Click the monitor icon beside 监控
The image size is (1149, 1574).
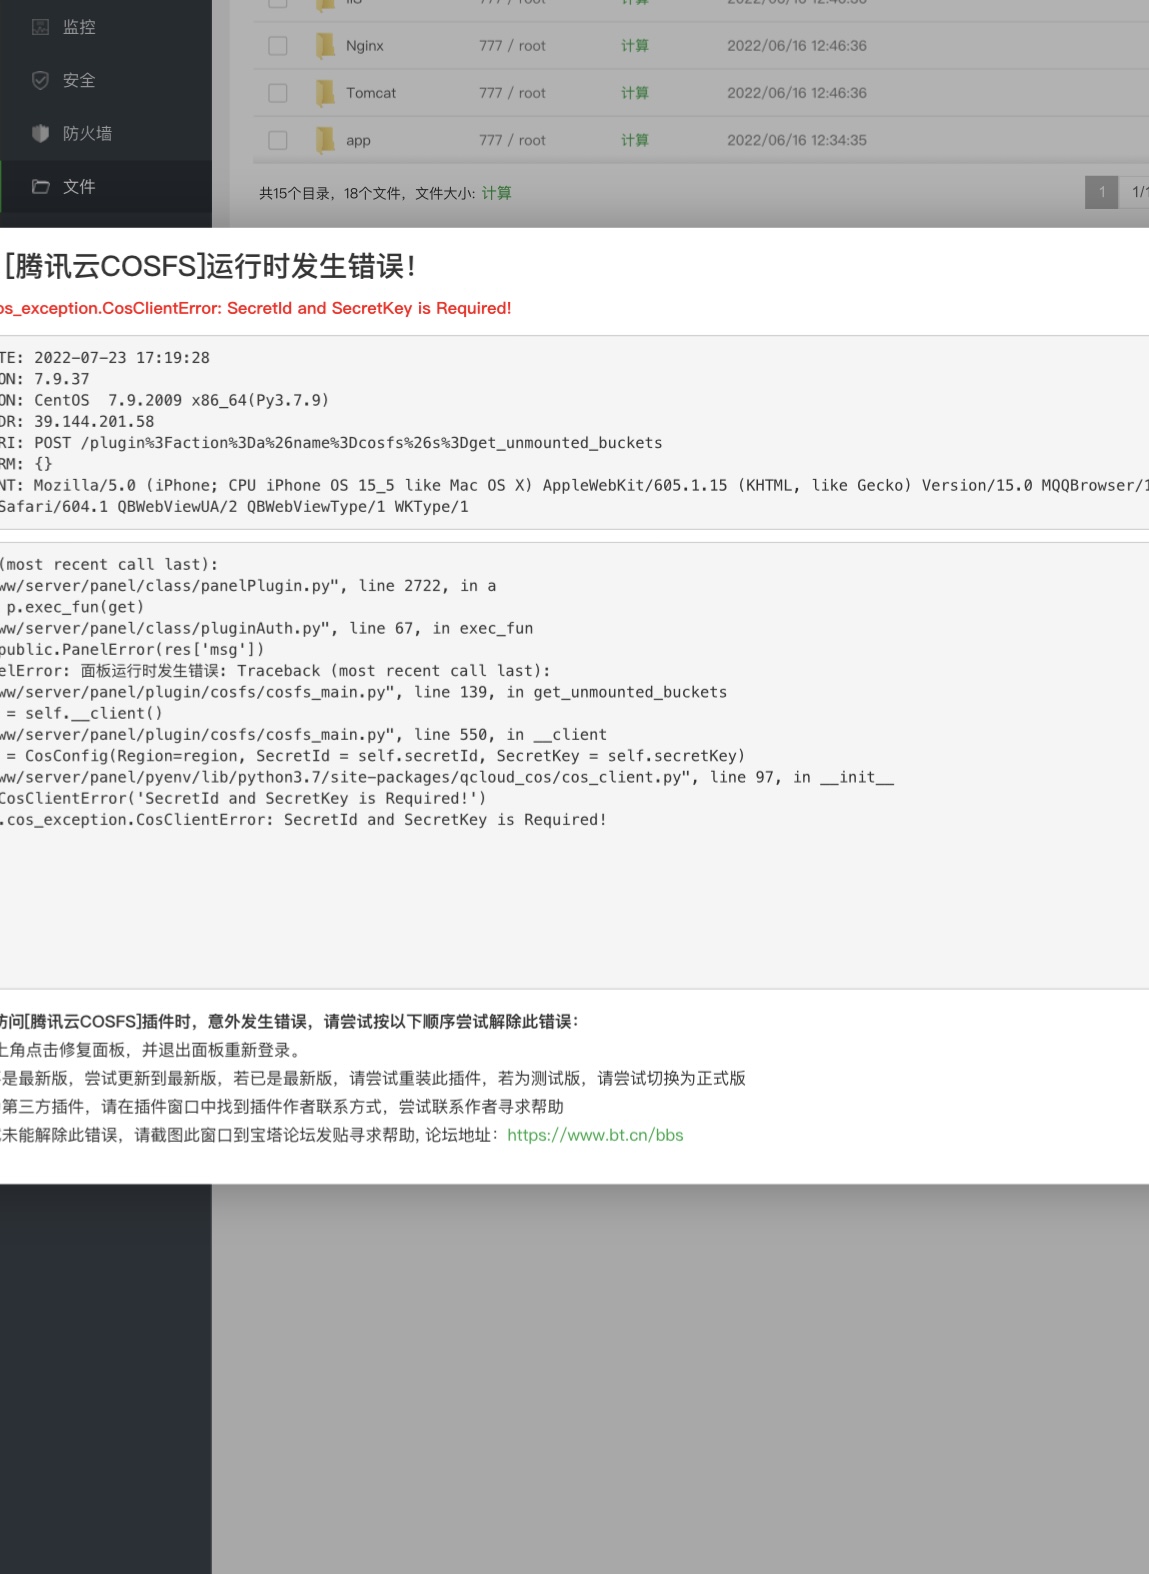(40, 27)
